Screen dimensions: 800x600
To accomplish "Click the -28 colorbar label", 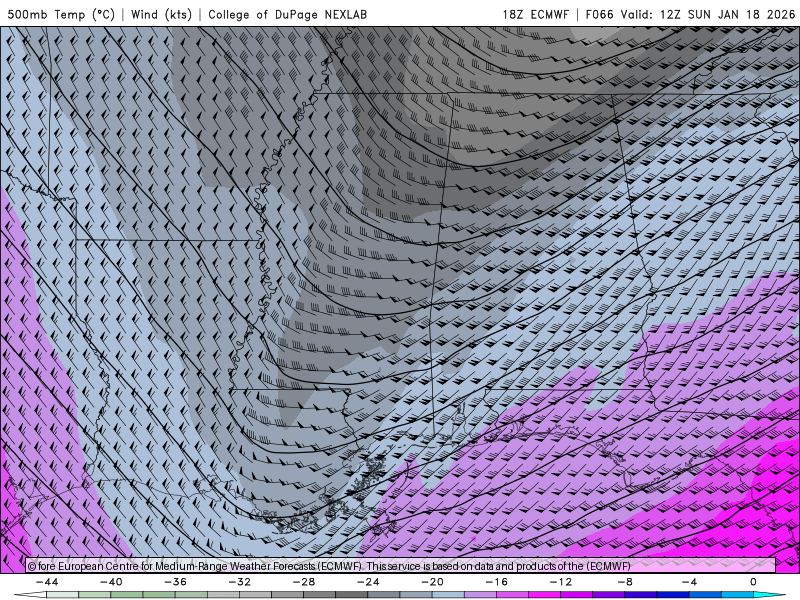I will pos(304,582).
